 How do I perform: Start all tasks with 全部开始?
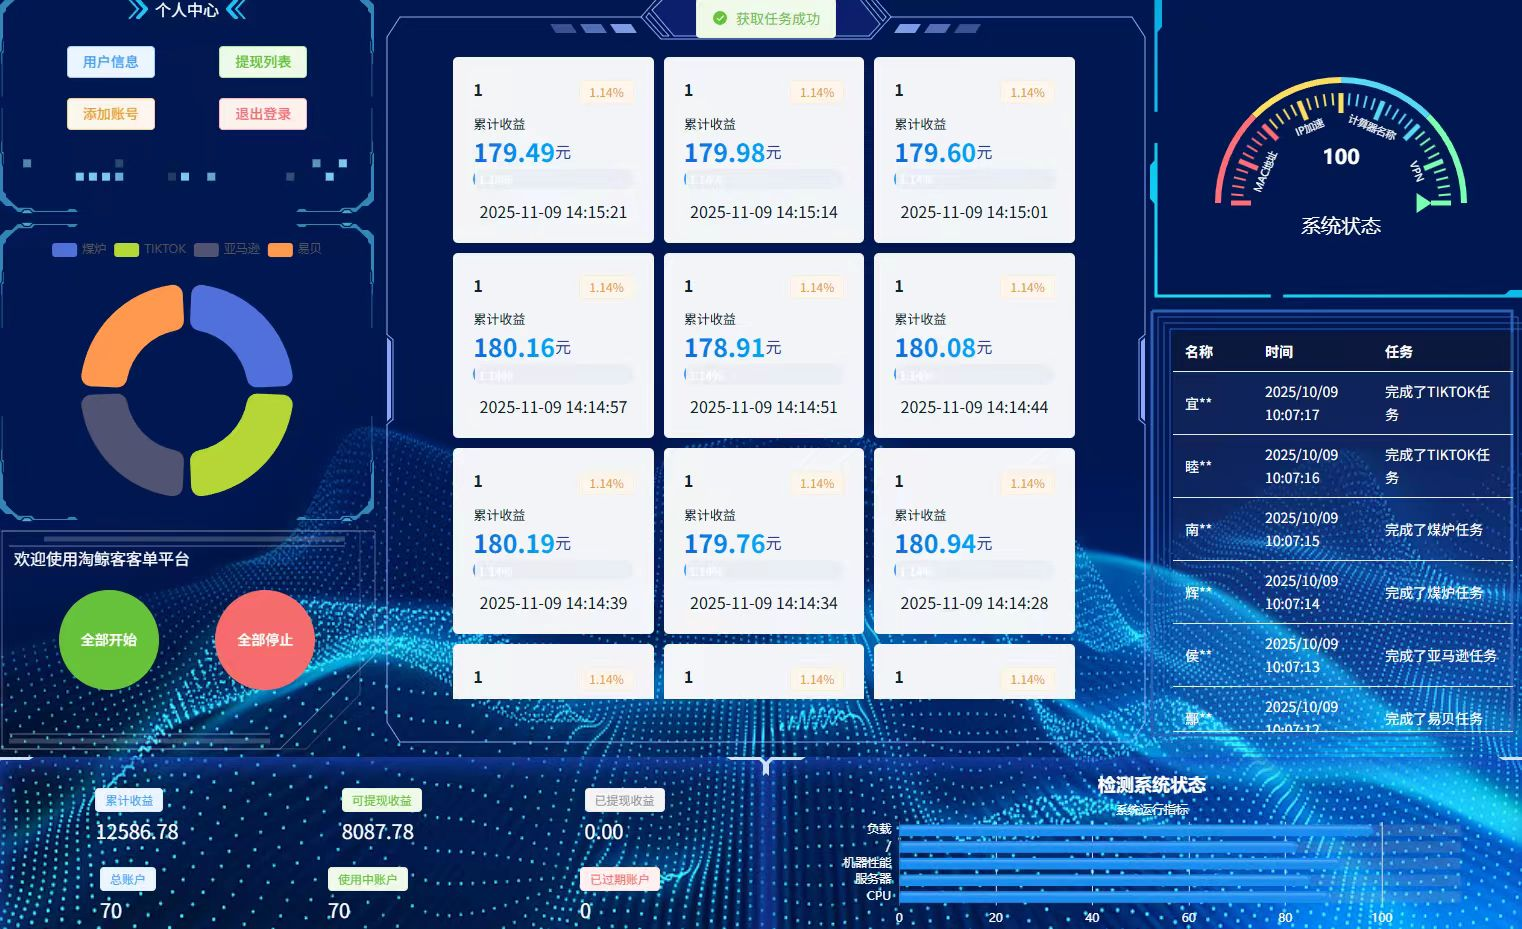click(109, 640)
